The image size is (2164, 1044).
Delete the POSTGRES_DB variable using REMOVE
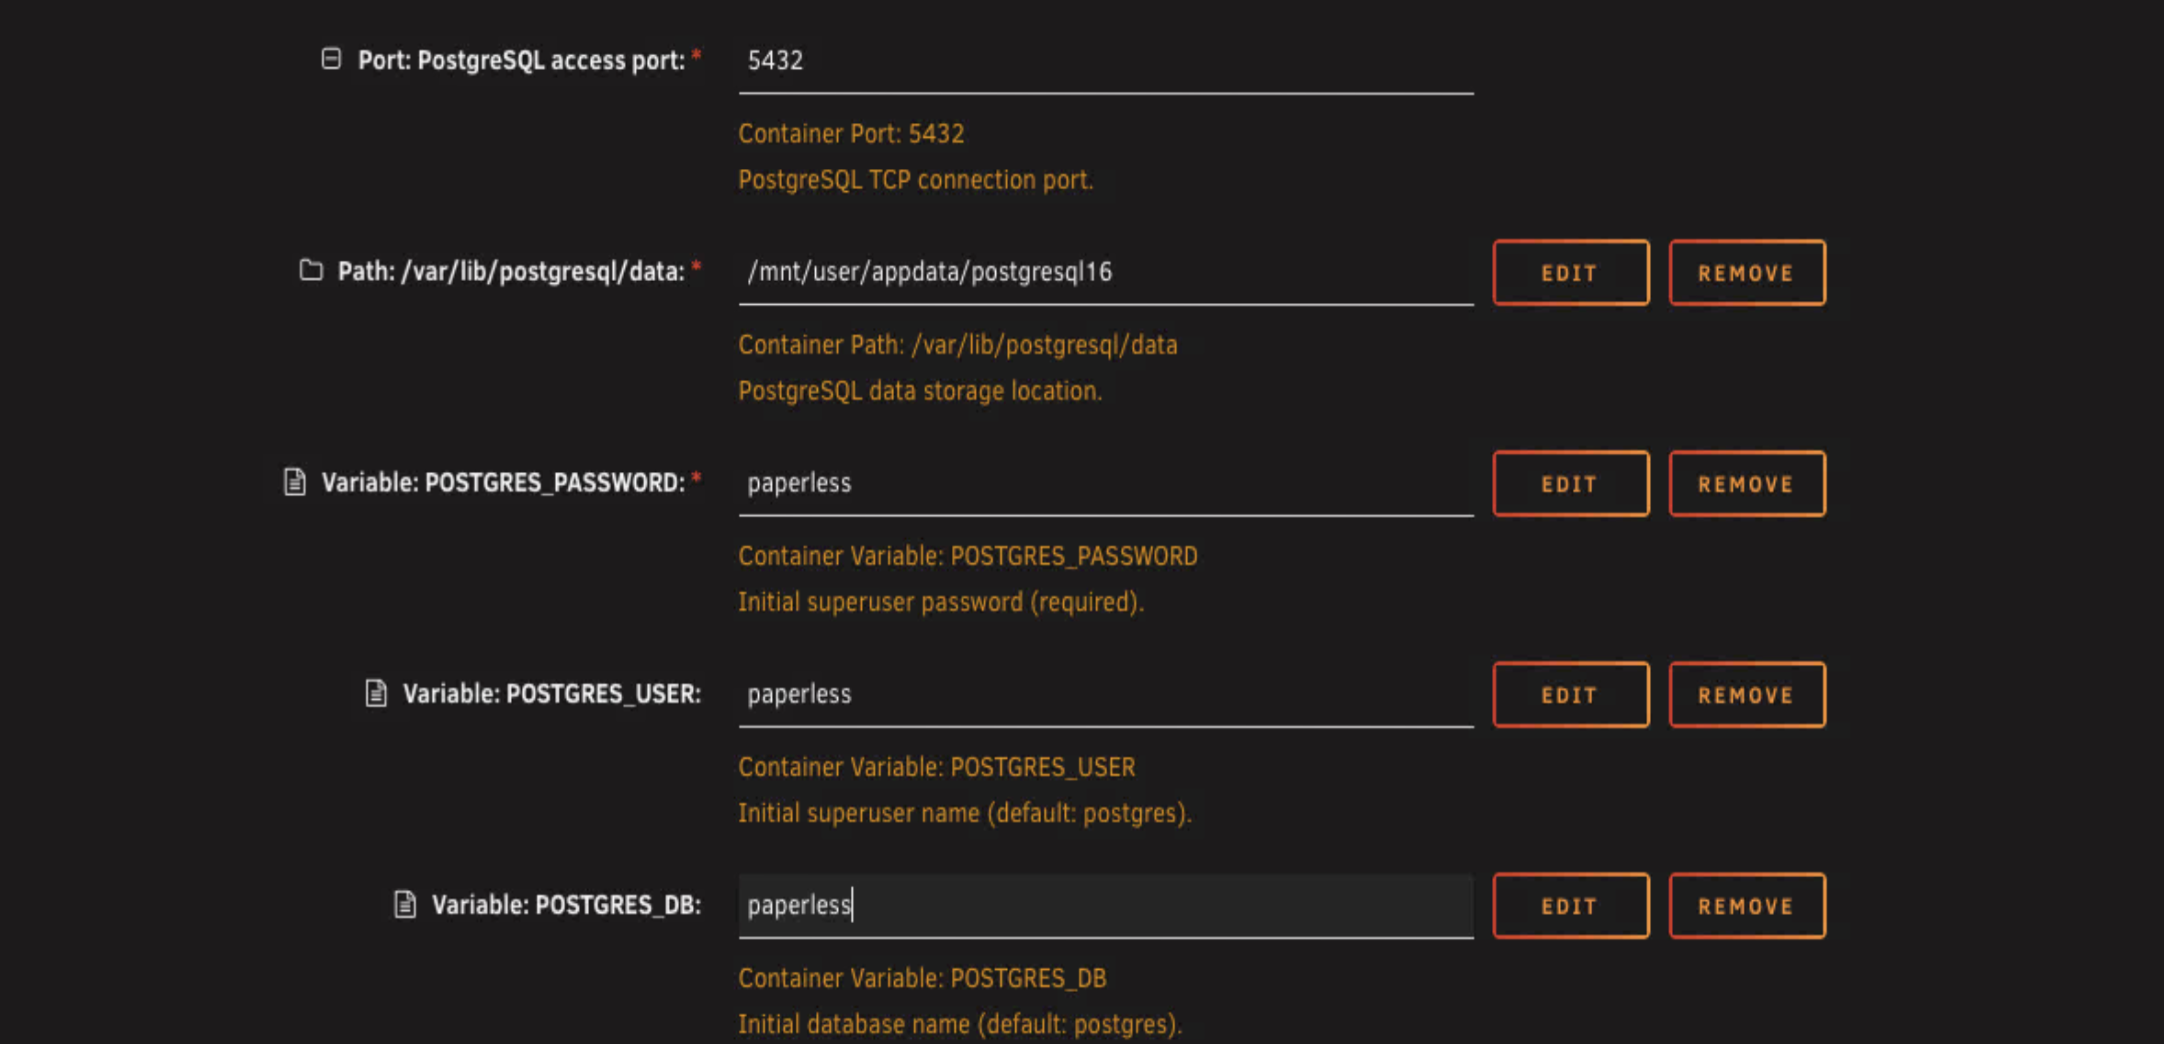pos(1746,906)
